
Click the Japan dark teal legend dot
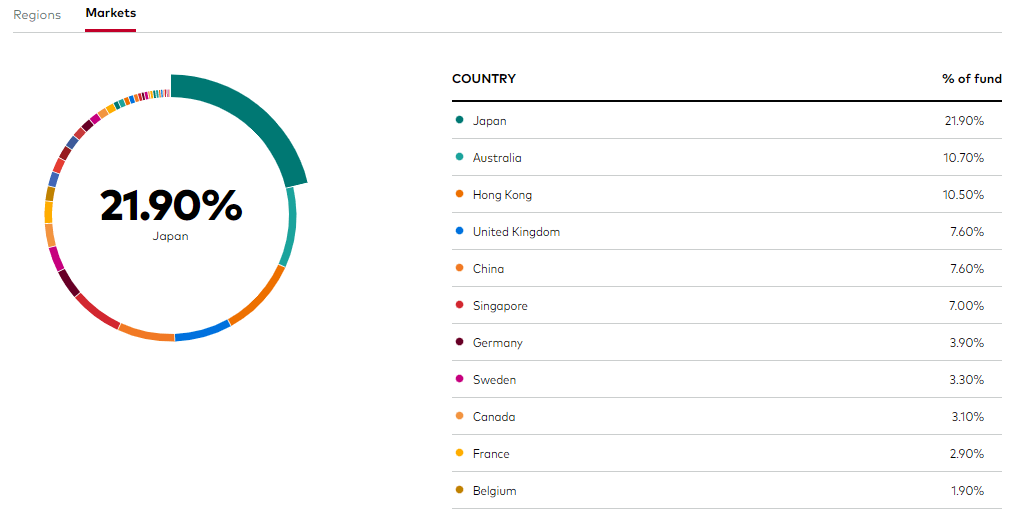click(459, 120)
